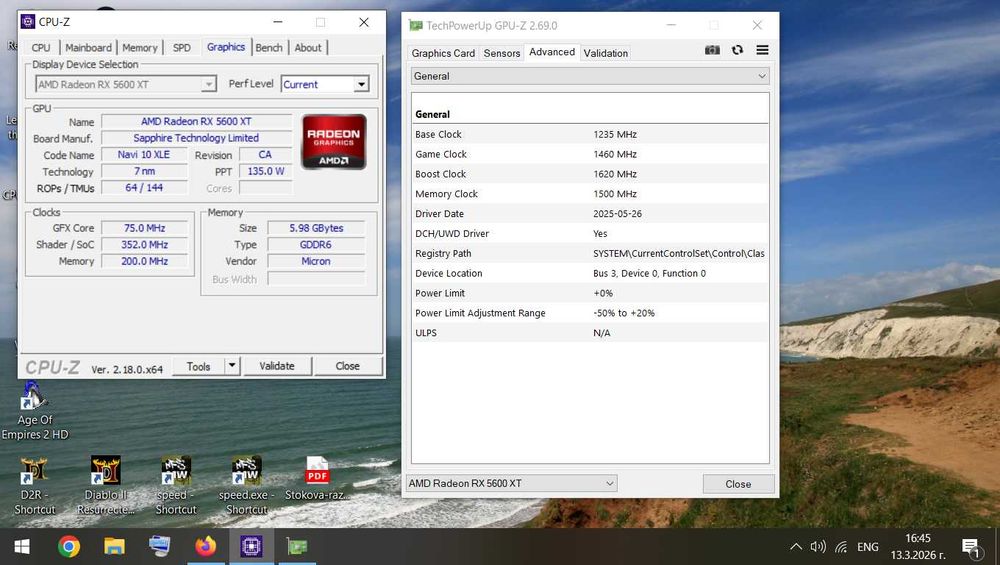Click the Validate button in CPU-Z
Viewport: 1000px width, 565px height.
coord(277,366)
